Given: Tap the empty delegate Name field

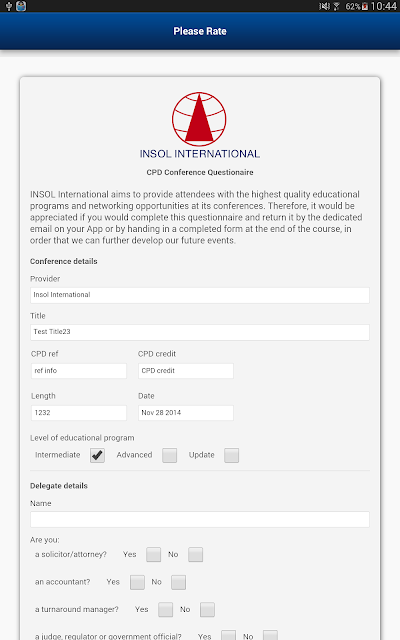Looking at the screenshot, I should pyautogui.click(x=200, y=519).
